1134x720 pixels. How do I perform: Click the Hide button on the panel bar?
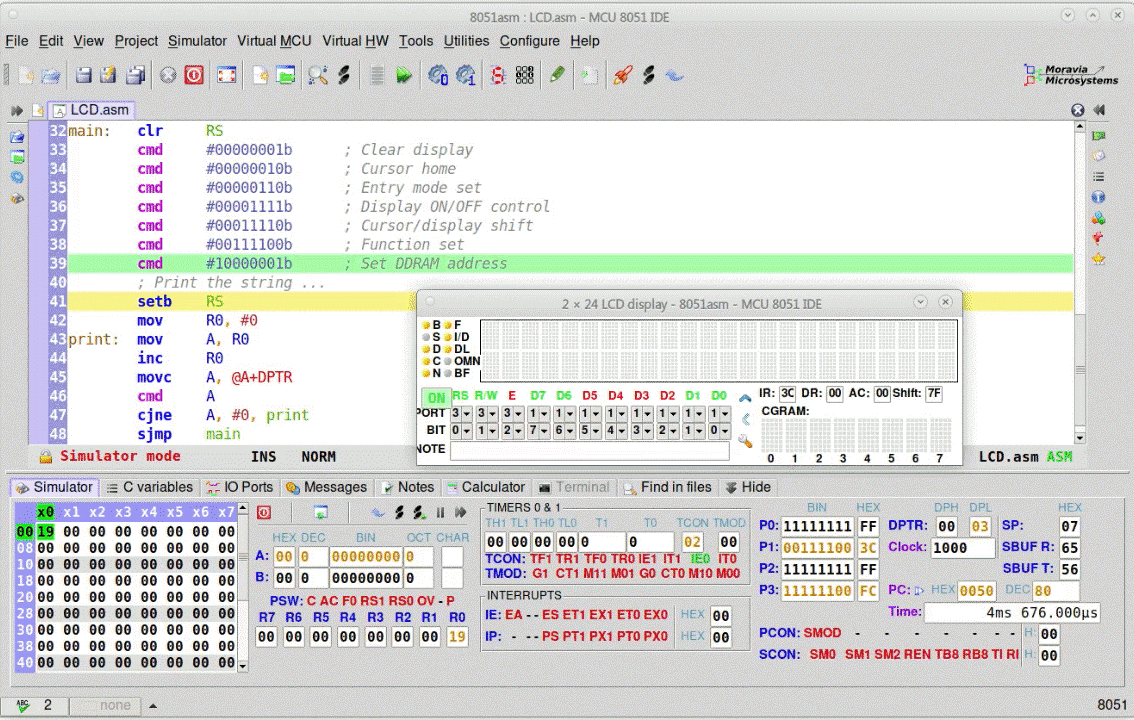click(x=748, y=487)
